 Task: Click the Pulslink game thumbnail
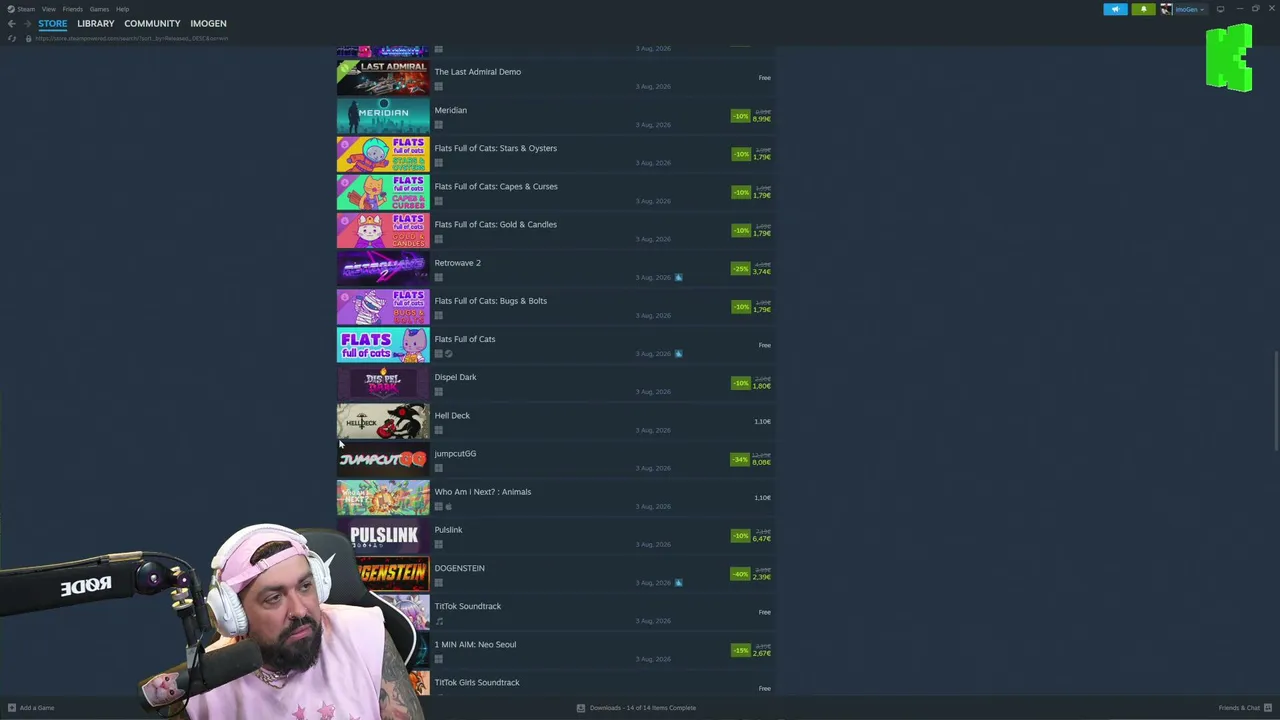click(x=383, y=536)
